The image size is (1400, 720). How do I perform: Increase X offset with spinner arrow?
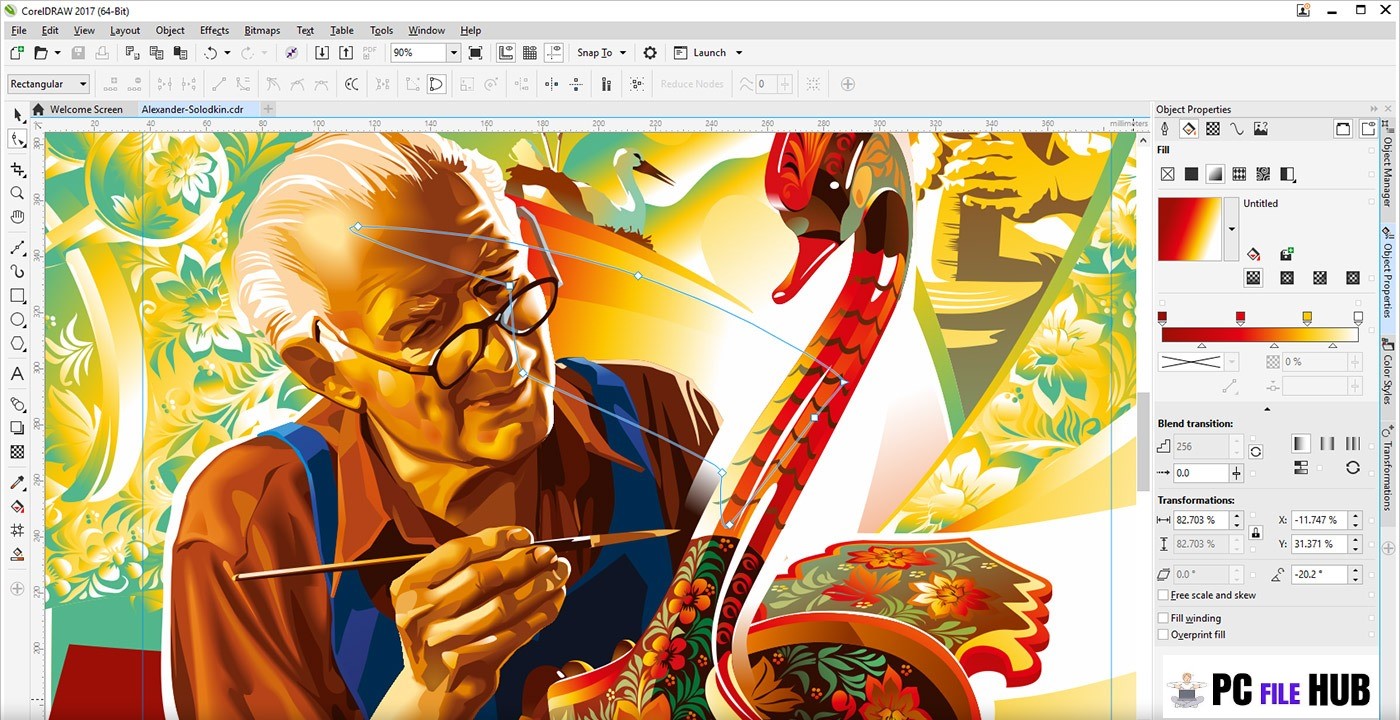point(1355,516)
